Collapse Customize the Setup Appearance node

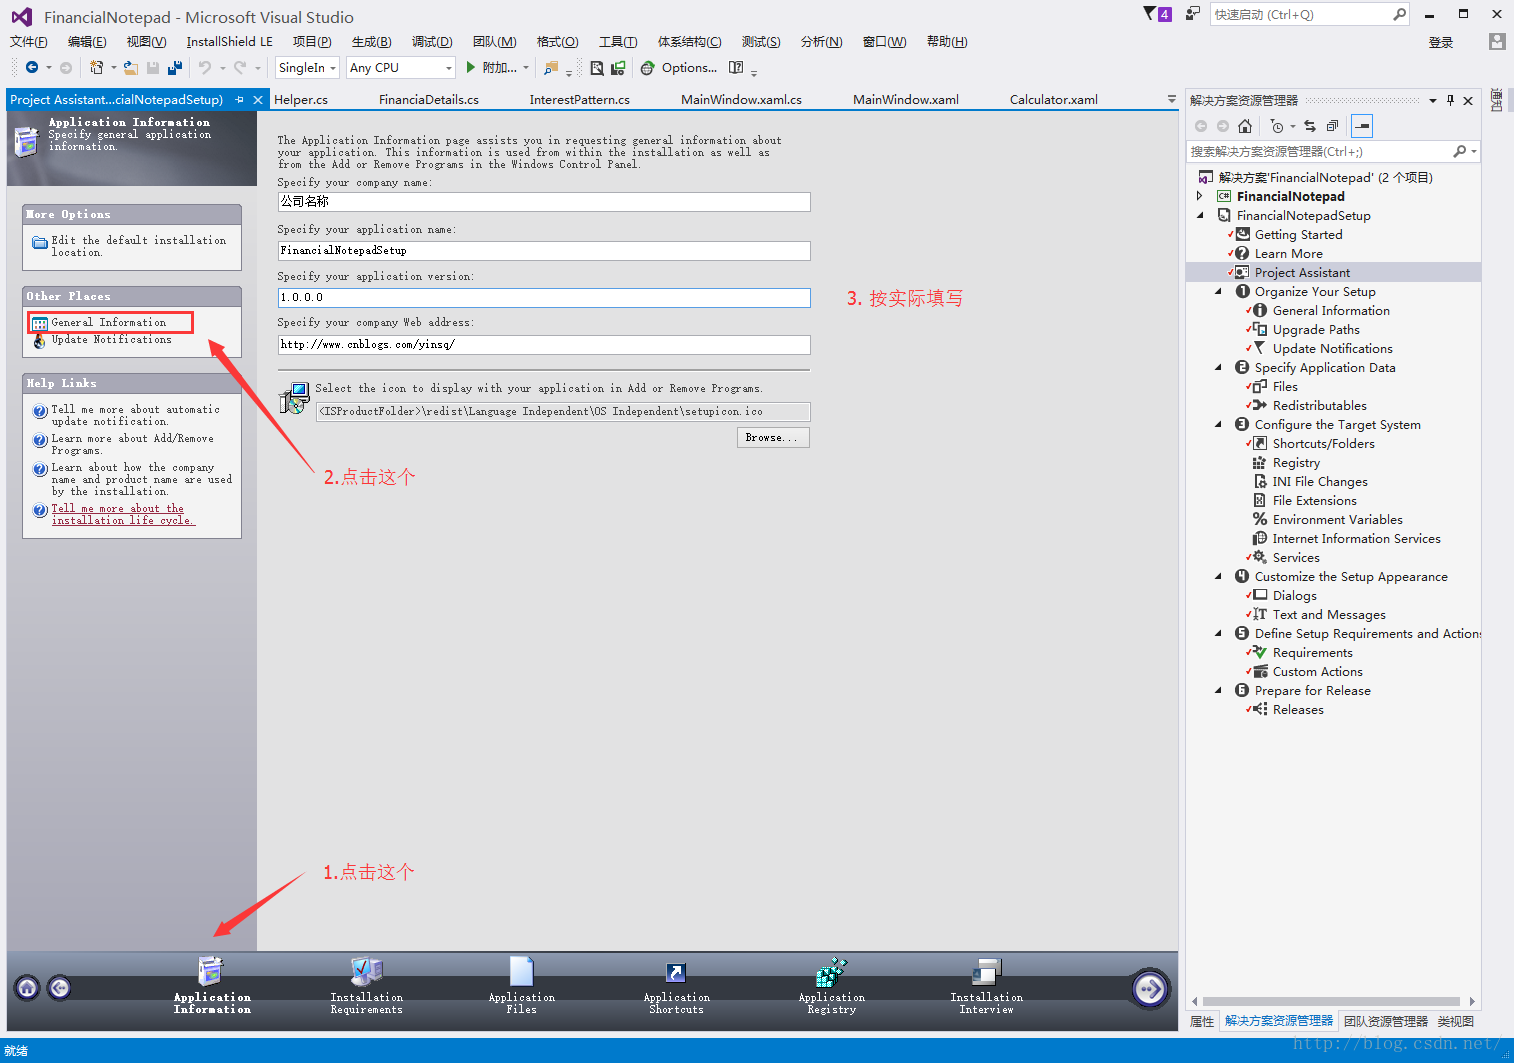pyautogui.click(x=1218, y=576)
